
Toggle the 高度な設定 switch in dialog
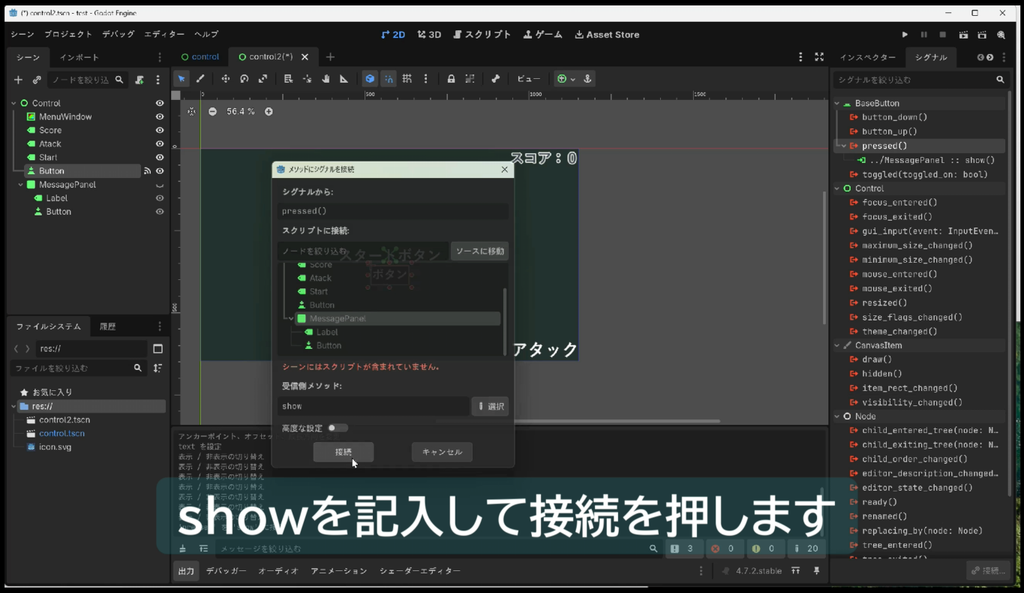[338, 428]
